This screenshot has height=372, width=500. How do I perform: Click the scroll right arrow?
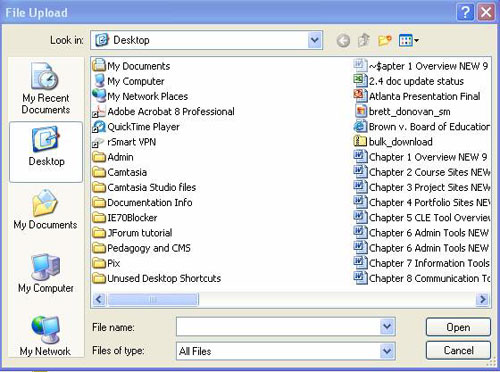click(x=483, y=299)
